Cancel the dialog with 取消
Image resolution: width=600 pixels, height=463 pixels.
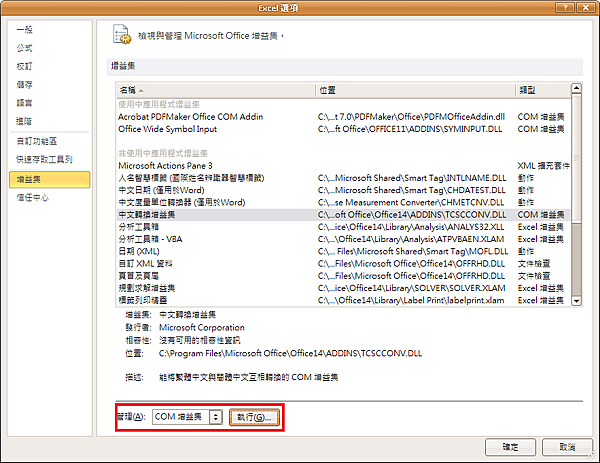coord(567,447)
